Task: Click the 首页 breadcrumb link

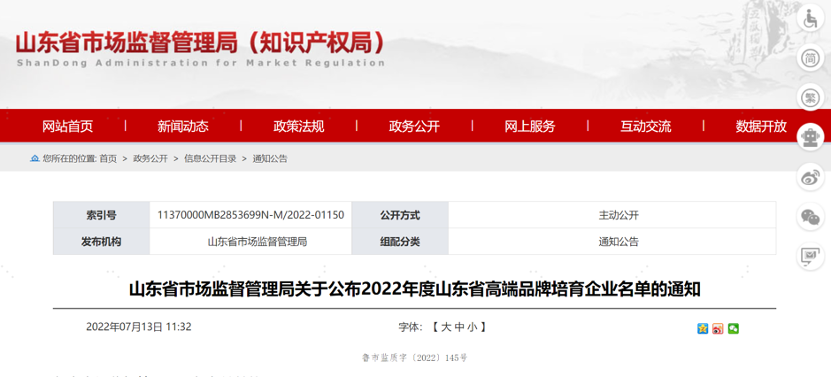Action: (108, 159)
